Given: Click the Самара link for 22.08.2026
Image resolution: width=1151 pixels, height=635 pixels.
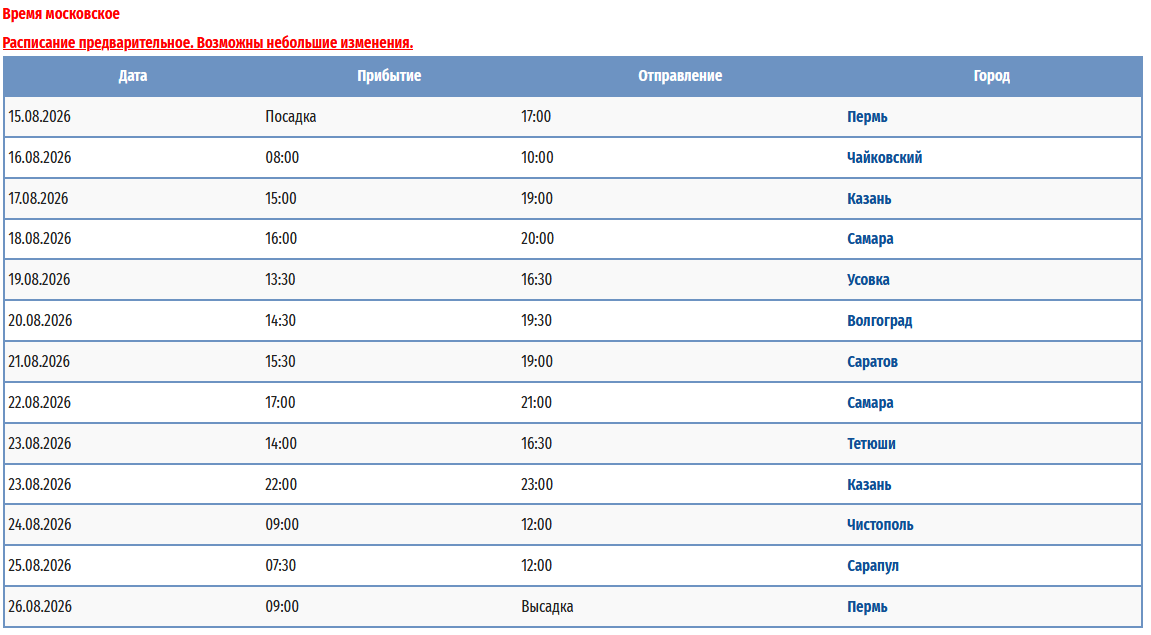Looking at the screenshot, I should 870,403.
